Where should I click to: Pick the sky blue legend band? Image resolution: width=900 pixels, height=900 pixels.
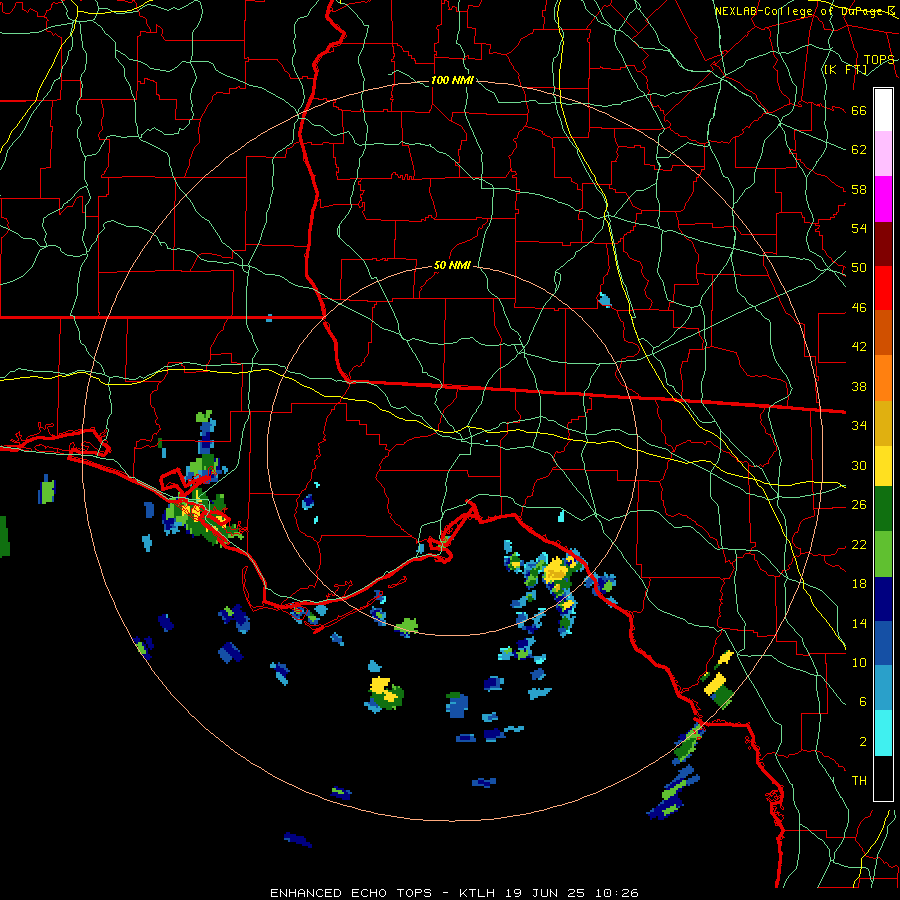(883, 688)
